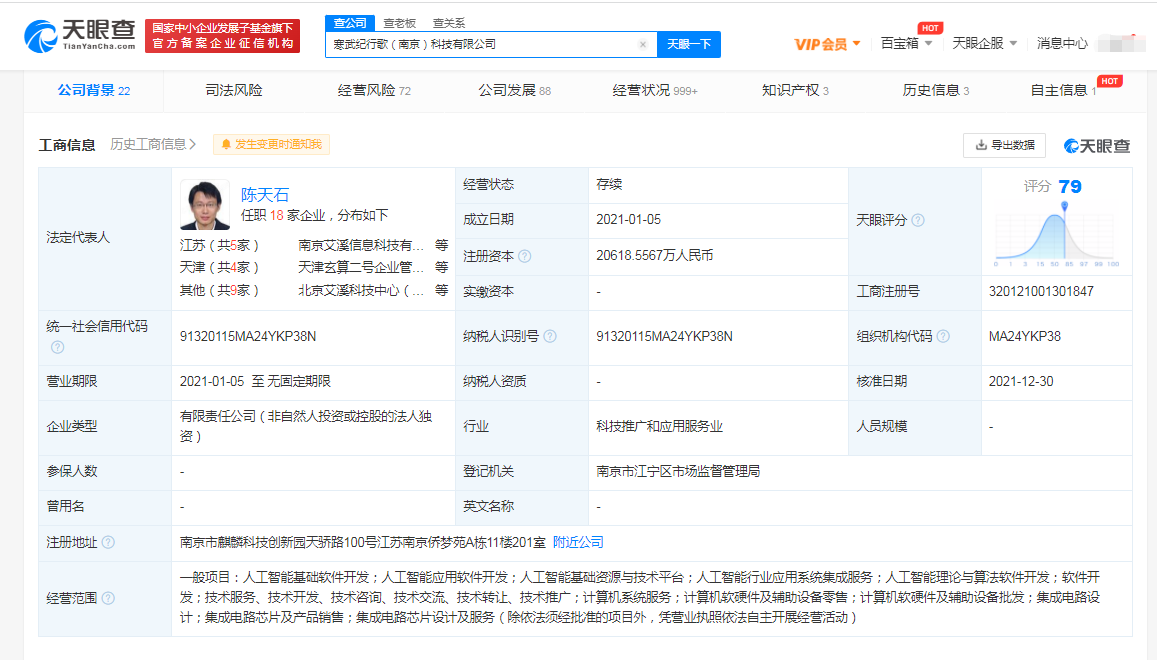This screenshot has width=1157, height=660.
Task: Open 南京艾溪信息科技有 company link
Action: click(x=361, y=245)
